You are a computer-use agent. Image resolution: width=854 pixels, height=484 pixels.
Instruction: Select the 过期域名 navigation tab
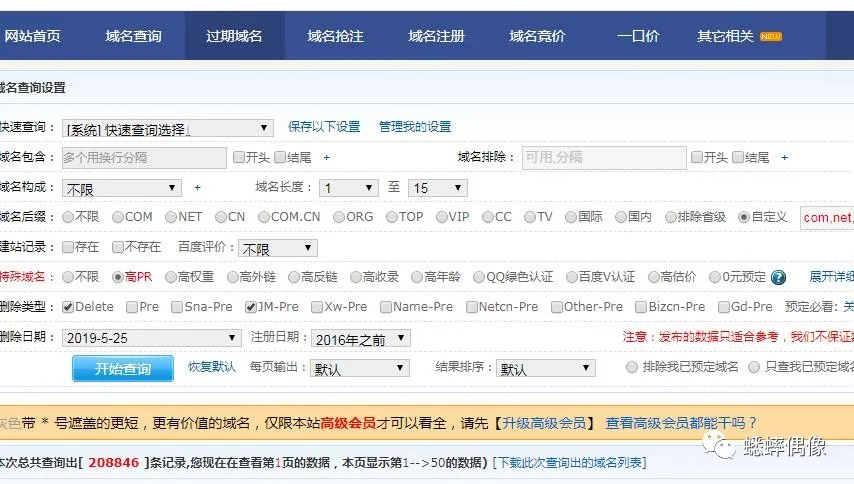234,36
